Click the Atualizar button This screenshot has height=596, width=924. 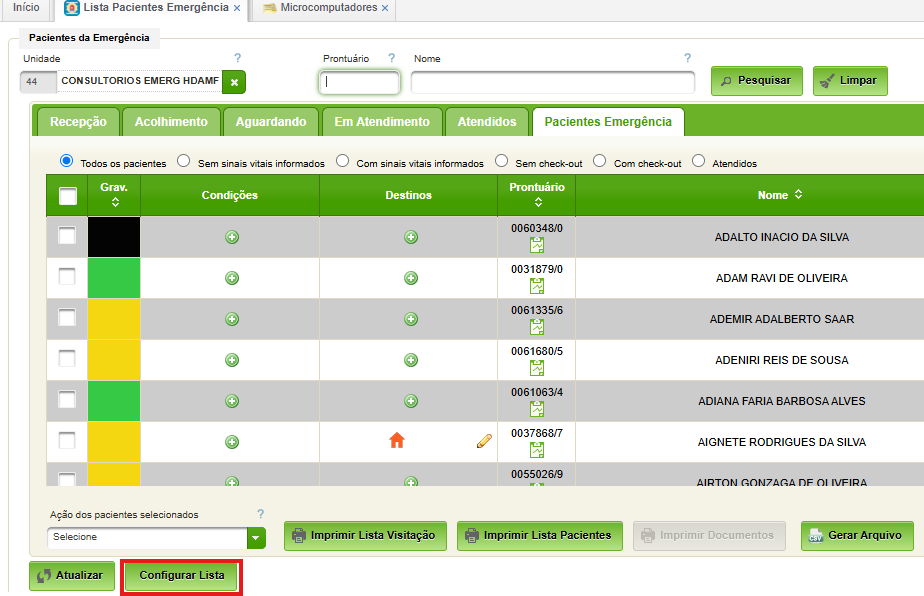pyautogui.click(x=72, y=576)
